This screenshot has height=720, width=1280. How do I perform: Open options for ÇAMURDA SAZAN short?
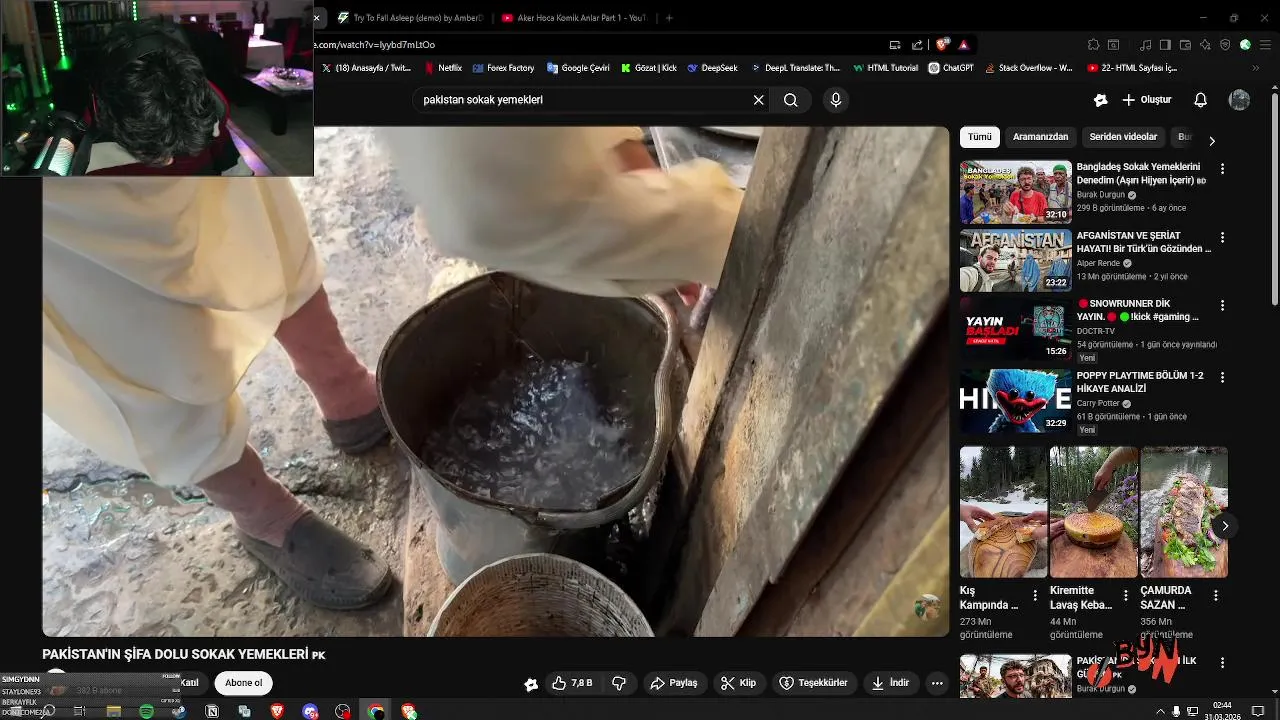pyautogui.click(x=1215, y=595)
